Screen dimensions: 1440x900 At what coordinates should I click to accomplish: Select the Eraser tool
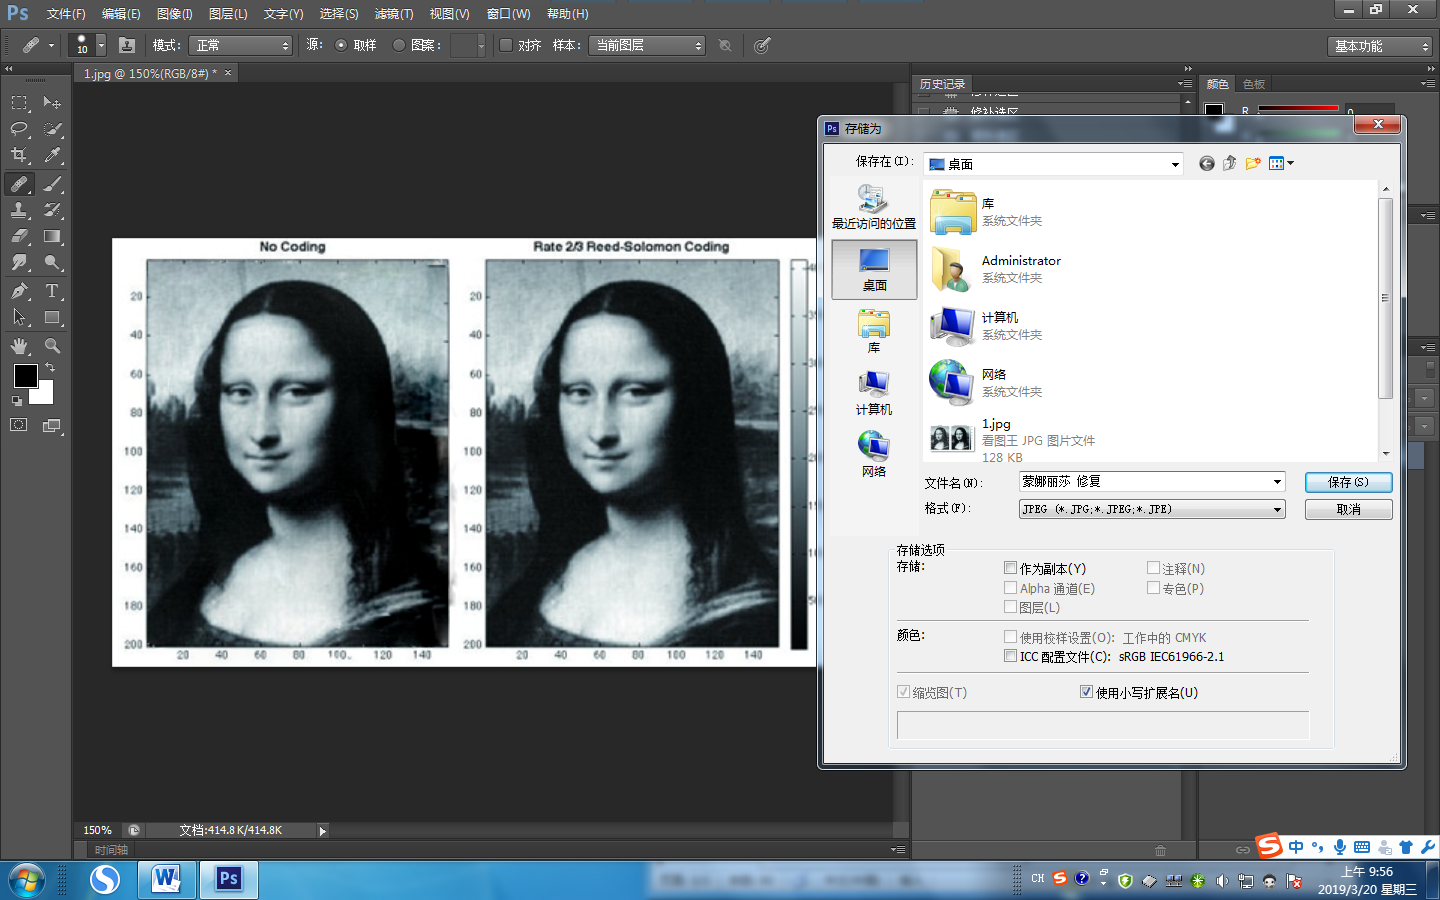pos(19,236)
